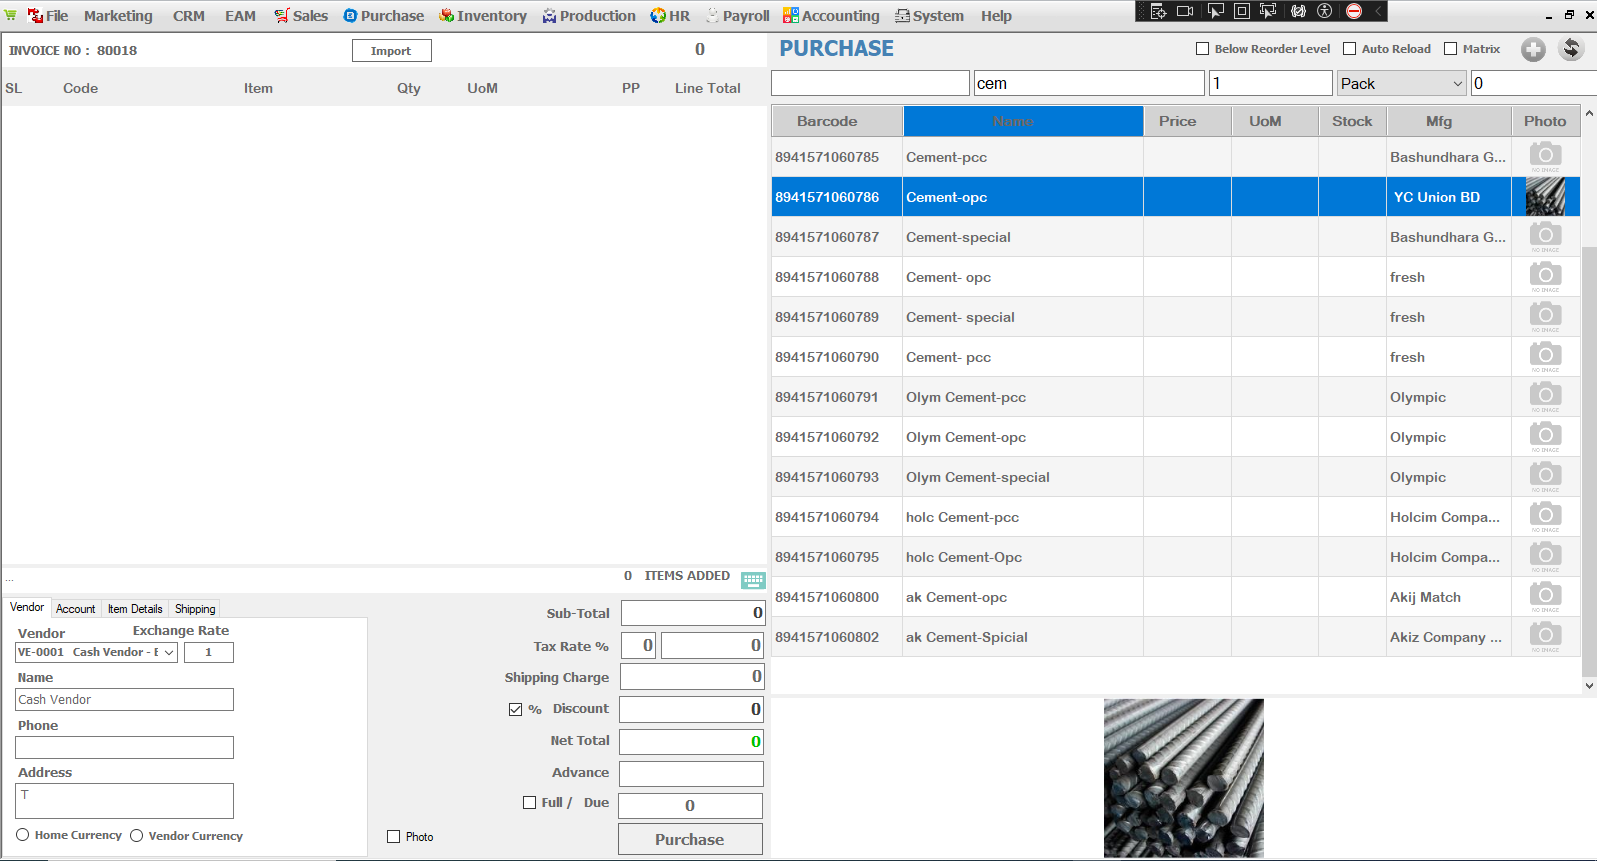The height and width of the screenshot is (861, 1597).
Task: Enable the Below Reorder Level checkbox
Action: (1203, 49)
